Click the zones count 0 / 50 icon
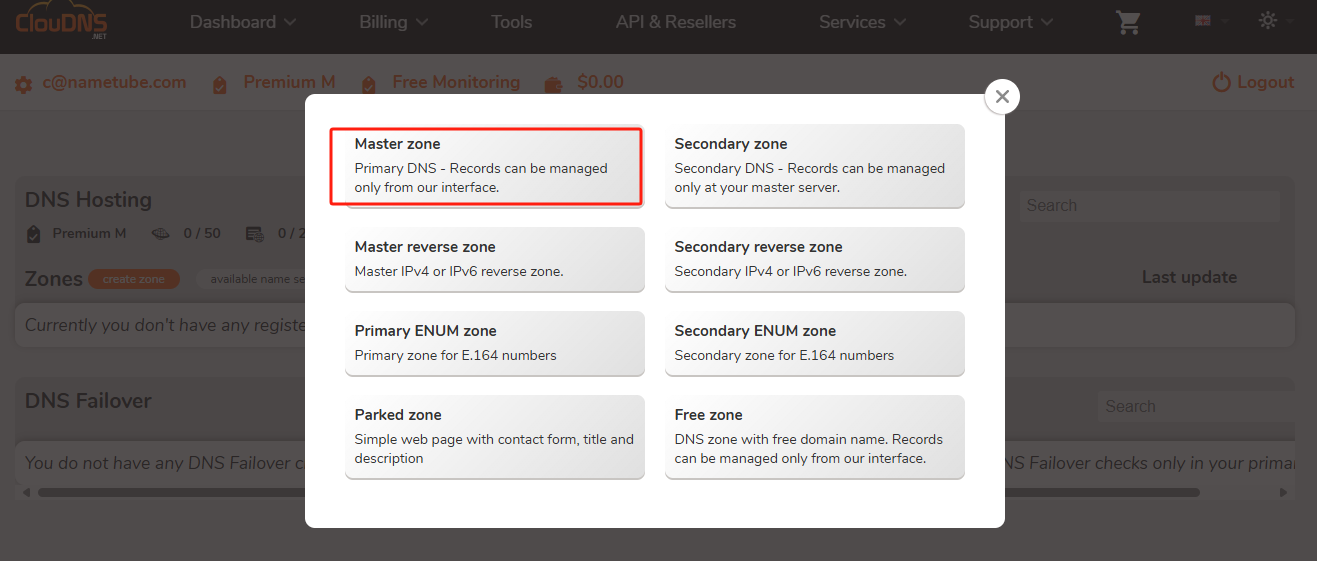This screenshot has height=561, width=1317. [x=161, y=234]
